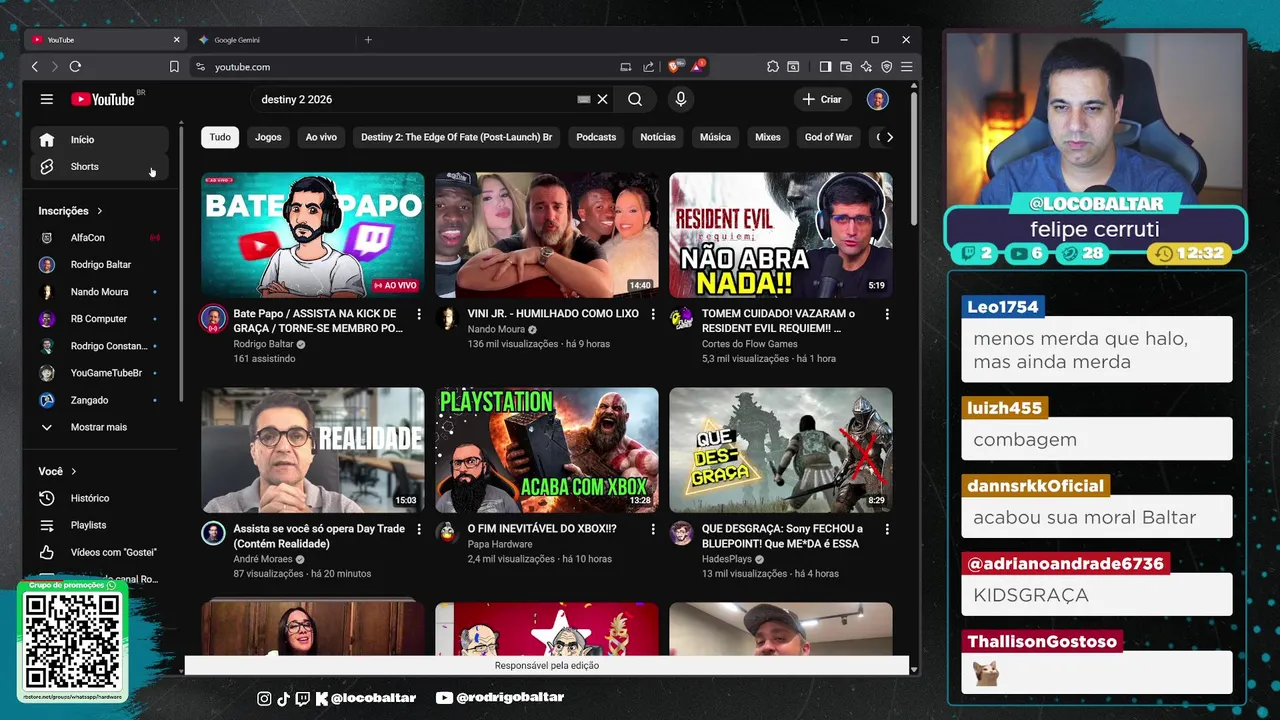Open Papa Hardware channel link
1280x720 pixels.
[500, 544]
